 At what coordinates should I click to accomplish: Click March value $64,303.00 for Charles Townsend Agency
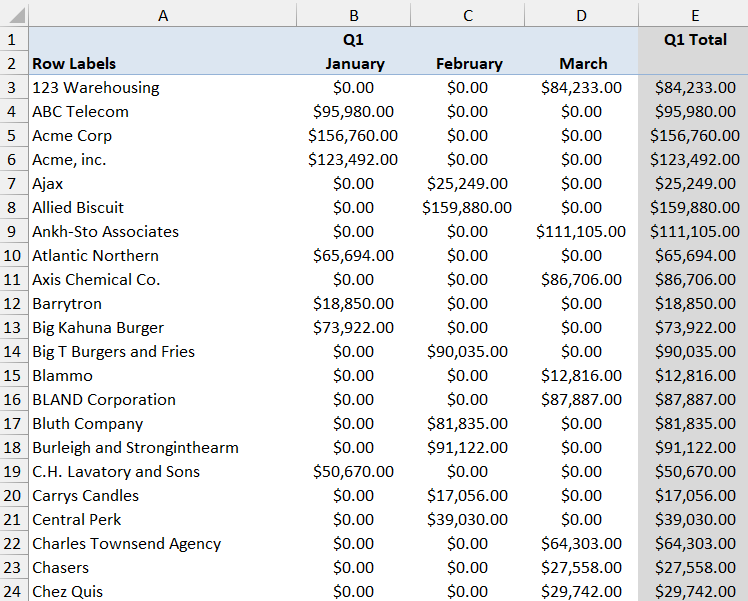[581, 544]
